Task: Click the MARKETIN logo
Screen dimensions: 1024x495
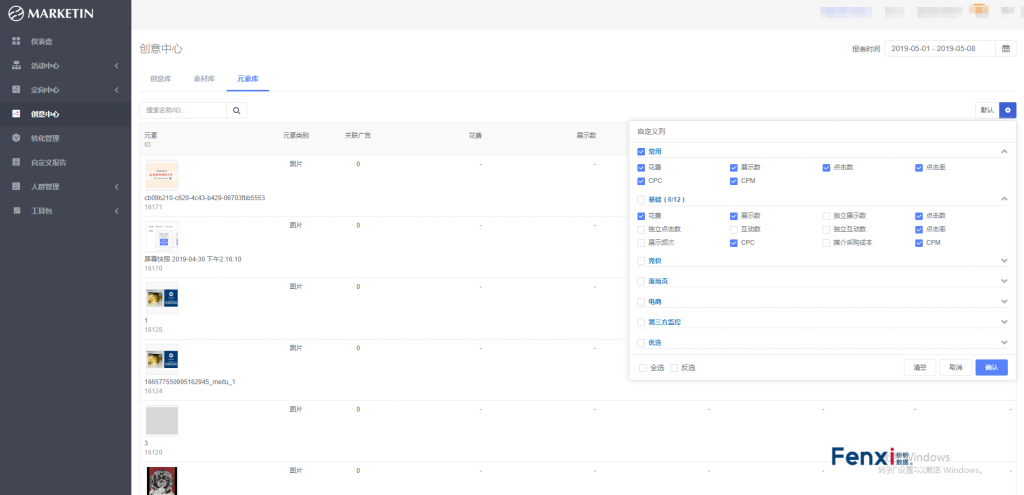Action: click(52, 13)
